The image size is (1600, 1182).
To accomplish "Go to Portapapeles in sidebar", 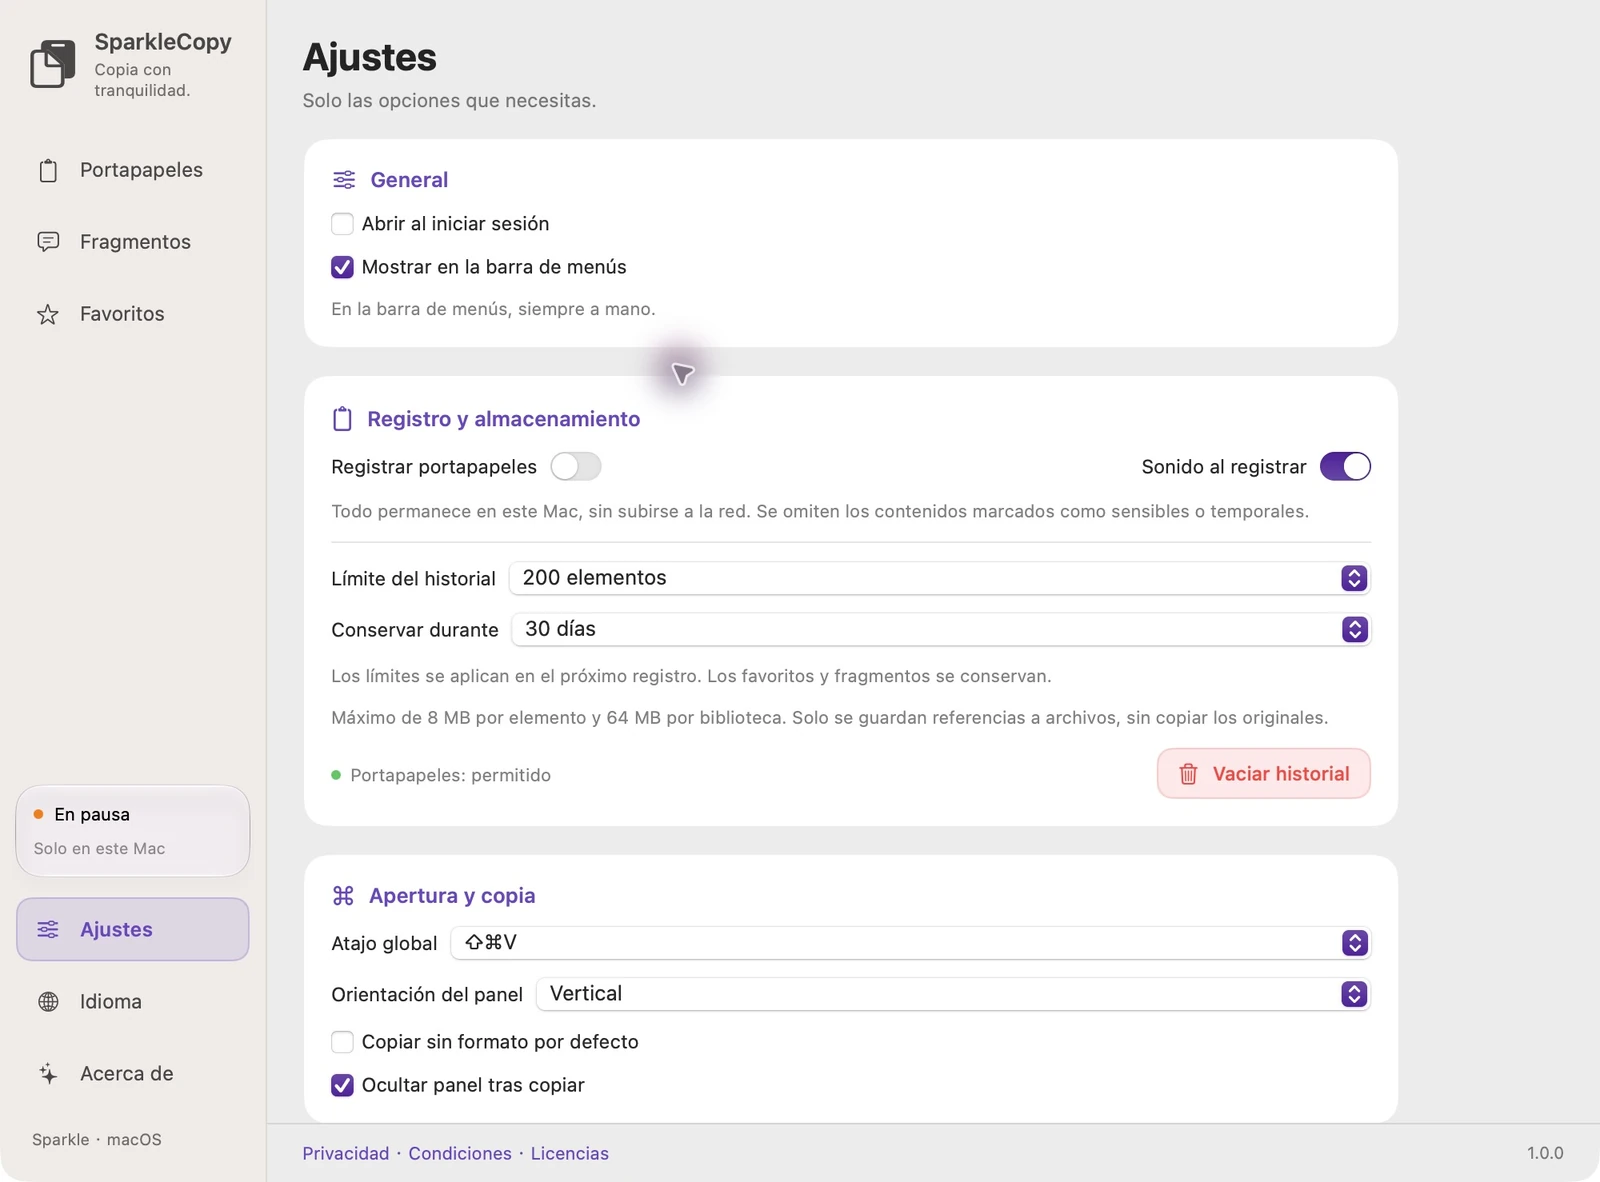I will (133, 170).
